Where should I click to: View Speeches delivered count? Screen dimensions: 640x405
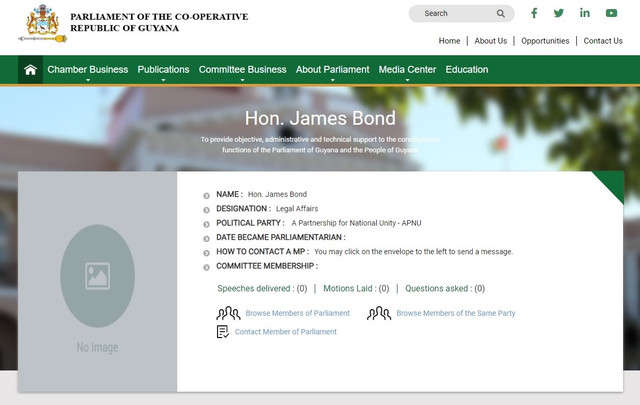(x=262, y=289)
